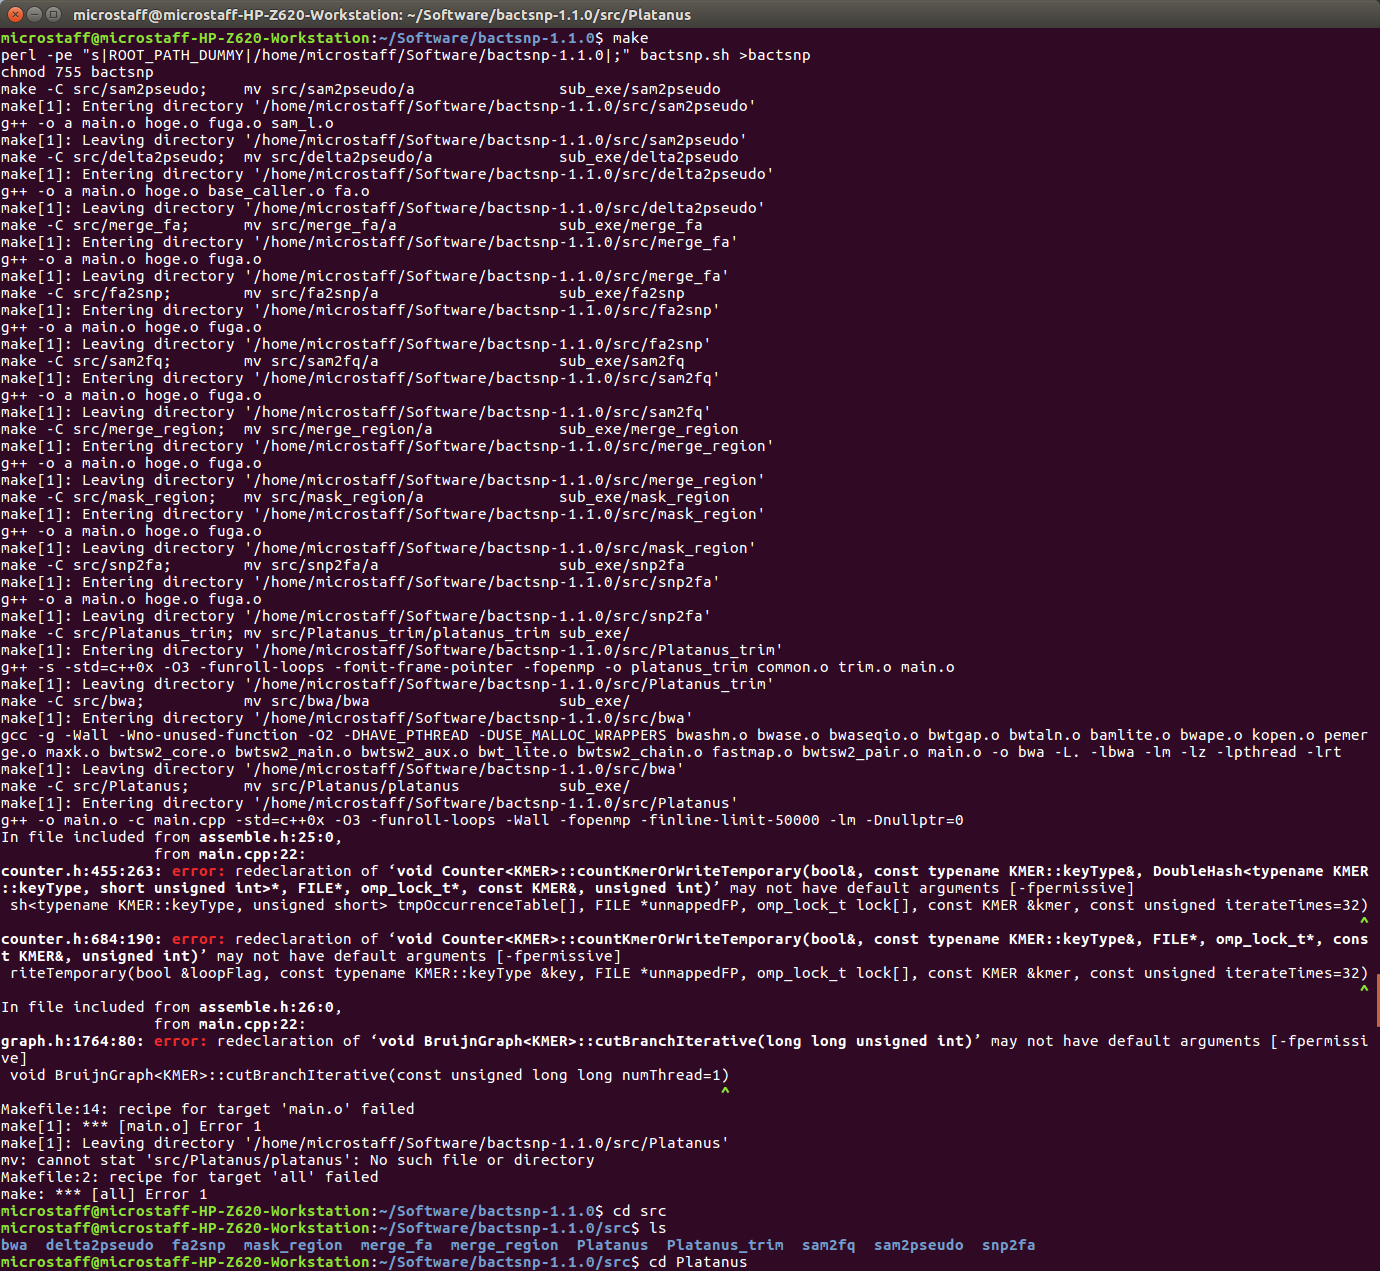The image size is (1380, 1271).
Task: Click the 'ls' command at src prompt
Action: (658, 1228)
